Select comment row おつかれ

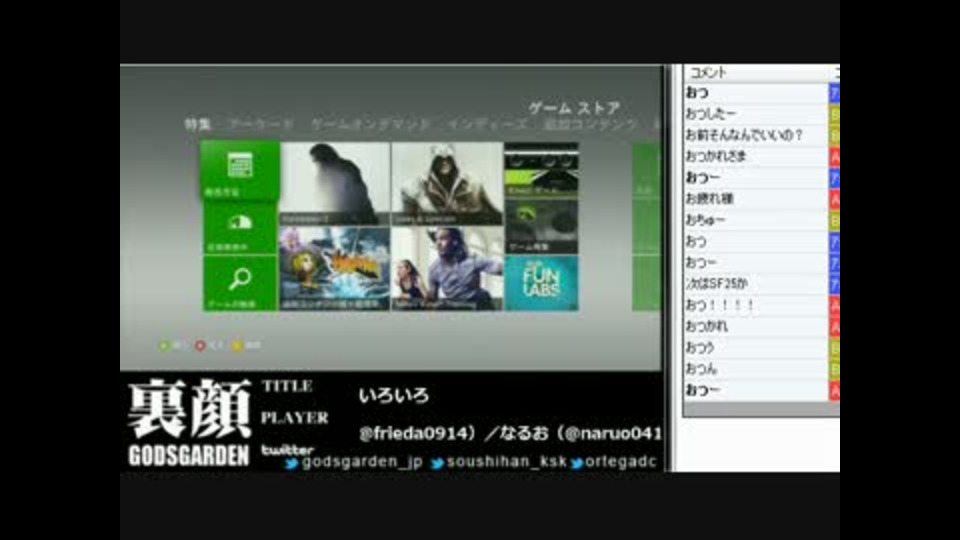pos(756,326)
